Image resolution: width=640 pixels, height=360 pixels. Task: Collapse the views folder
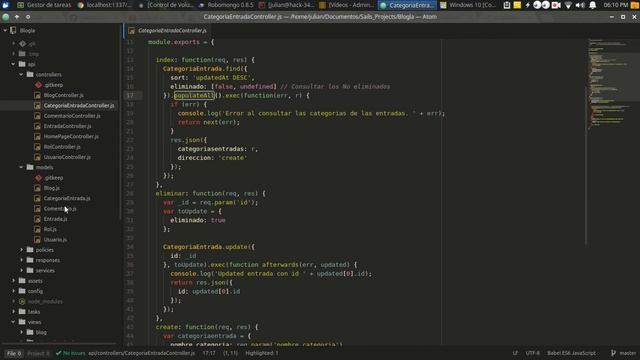[13, 322]
